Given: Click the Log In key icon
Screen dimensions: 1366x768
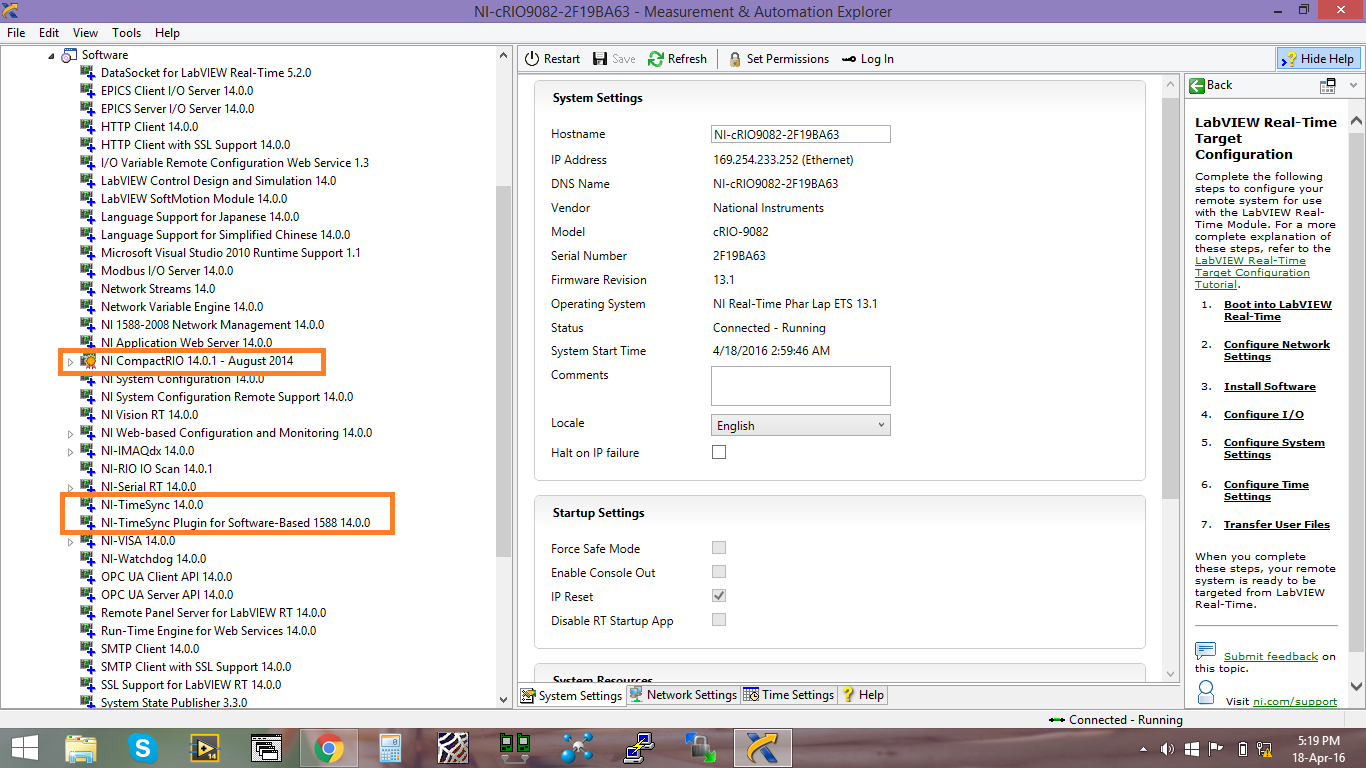Looking at the screenshot, I should tap(849, 59).
